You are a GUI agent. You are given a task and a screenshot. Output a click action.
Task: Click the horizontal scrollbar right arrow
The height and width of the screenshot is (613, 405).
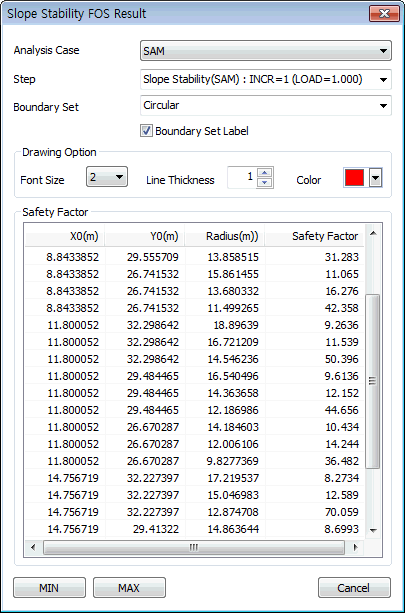click(355, 547)
